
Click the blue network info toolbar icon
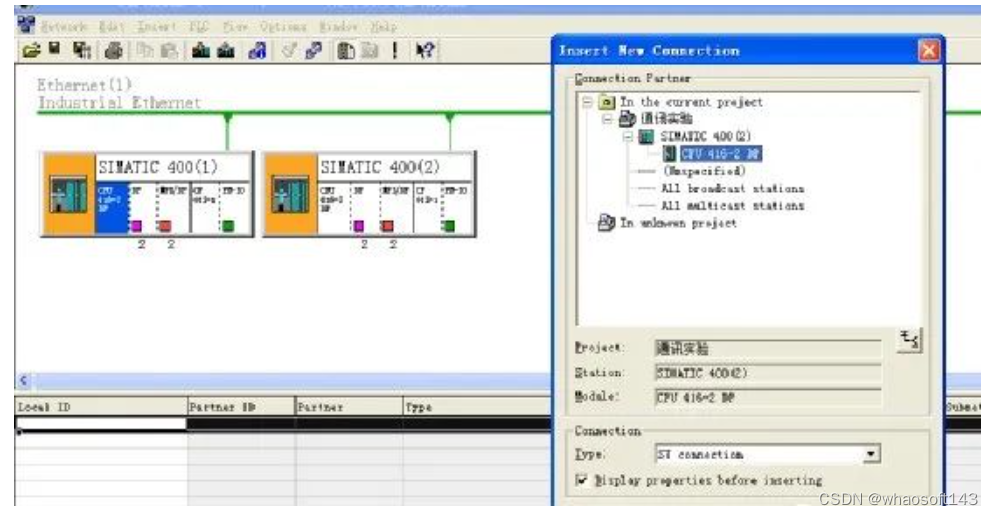click(257, 50)
